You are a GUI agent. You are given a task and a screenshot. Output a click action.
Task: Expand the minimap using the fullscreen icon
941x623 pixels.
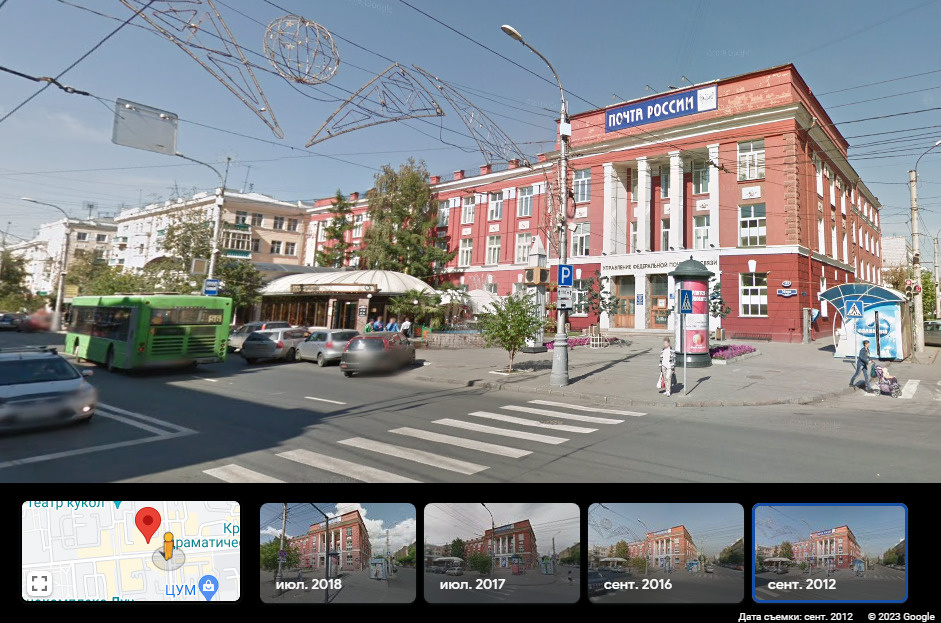[40, 583]
